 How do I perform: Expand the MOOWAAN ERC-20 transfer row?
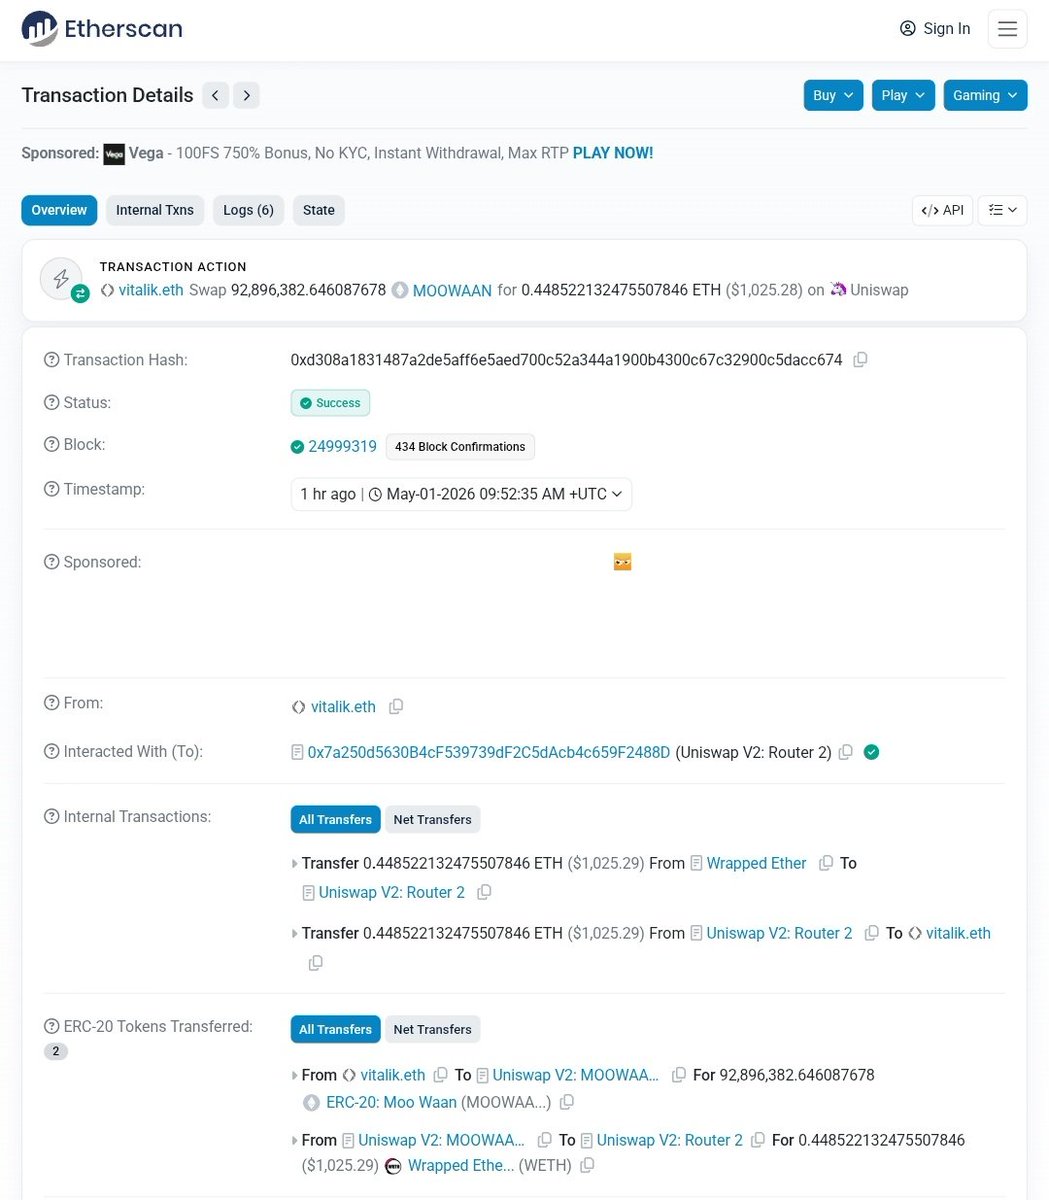[x=294, y=1076]
